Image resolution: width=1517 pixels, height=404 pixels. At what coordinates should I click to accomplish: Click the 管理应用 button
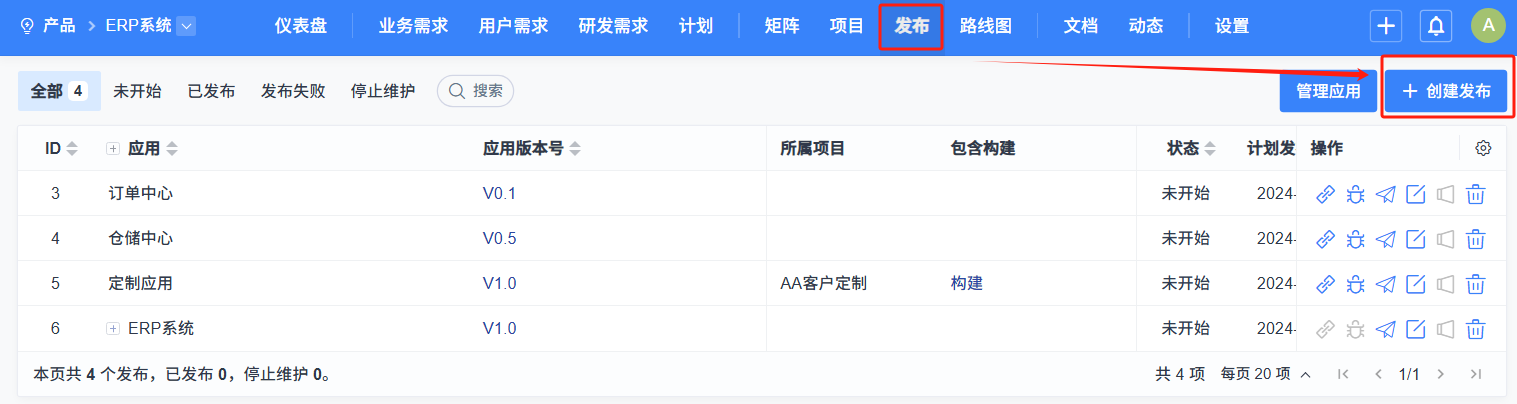(x=1328, y=91)
